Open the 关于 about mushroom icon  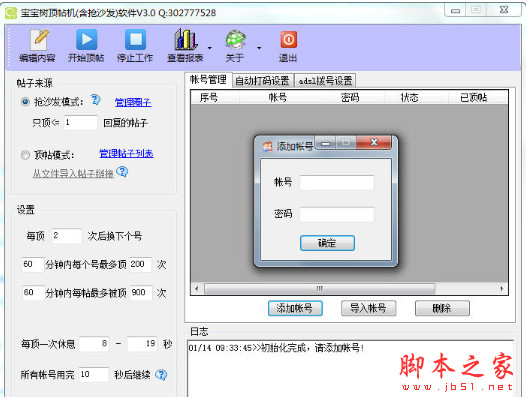click(235, 46)
